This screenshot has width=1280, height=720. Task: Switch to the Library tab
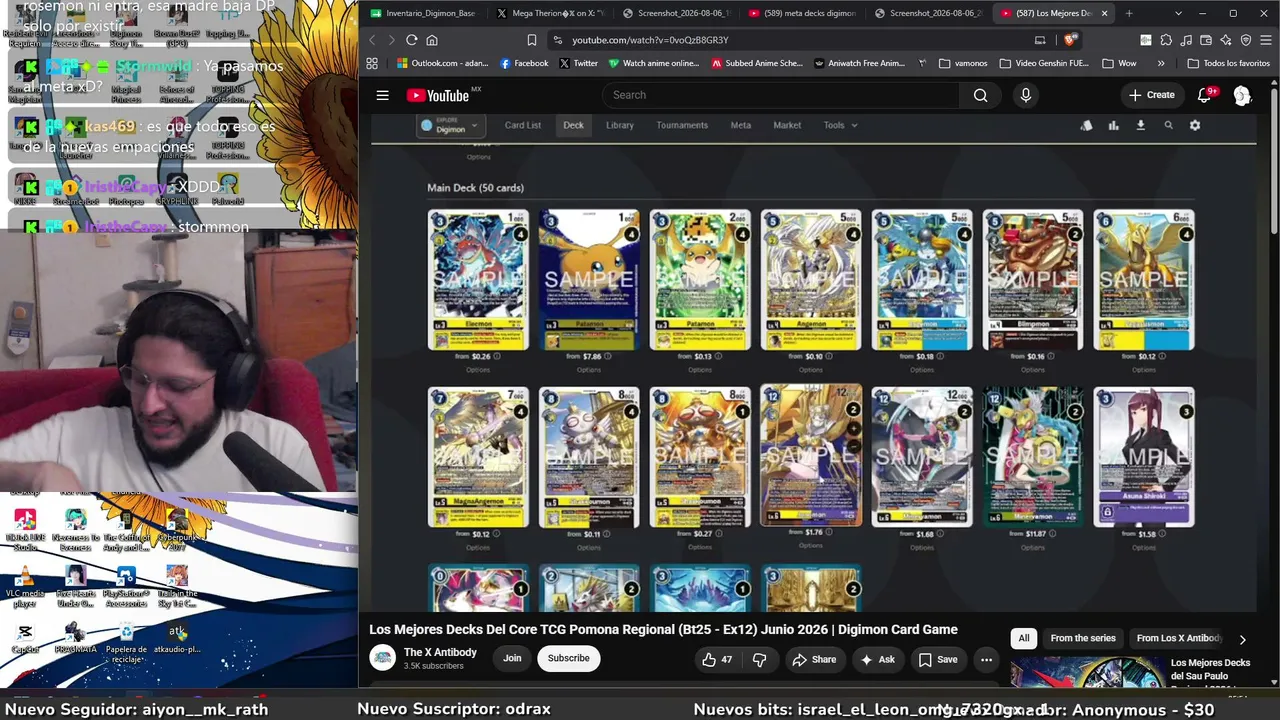(620, 125)
